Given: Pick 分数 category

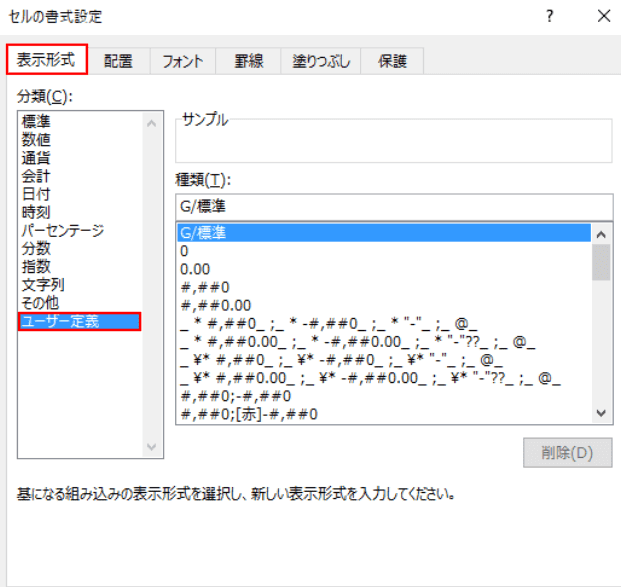Looking at the screenshot, I should point(80,249).
